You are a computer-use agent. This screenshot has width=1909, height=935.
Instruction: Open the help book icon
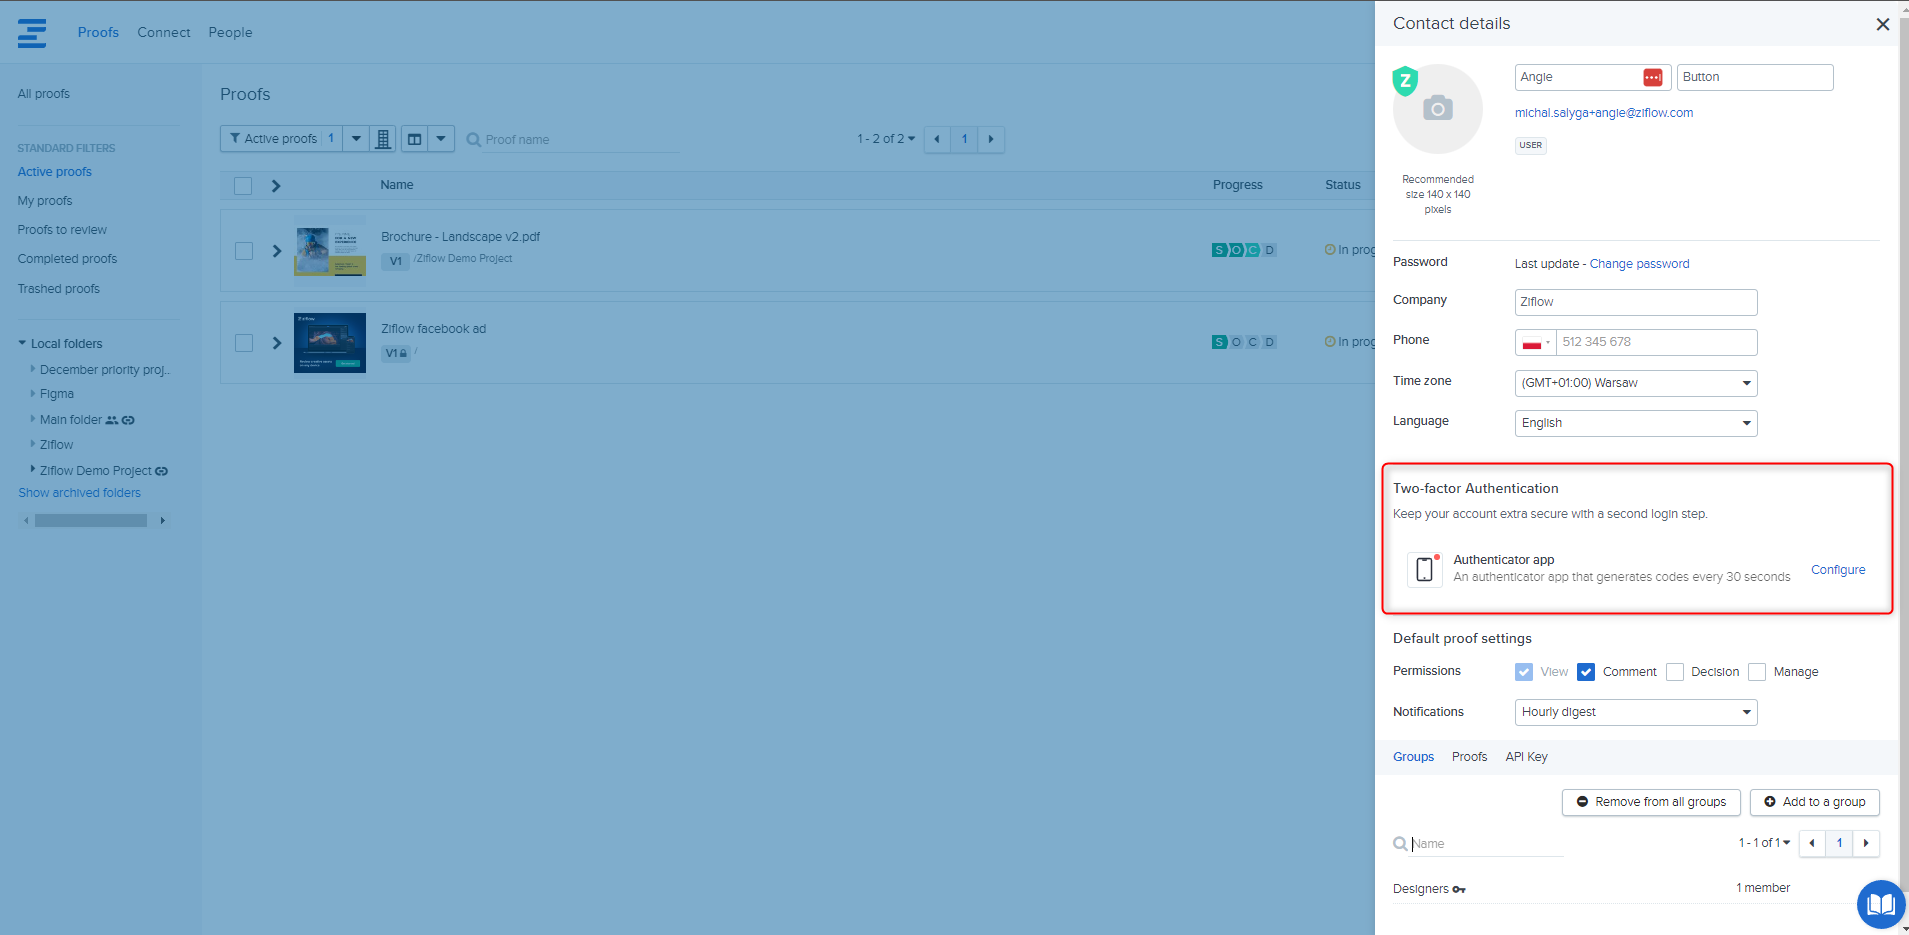pyautogui.click(x=1880, y=904)
